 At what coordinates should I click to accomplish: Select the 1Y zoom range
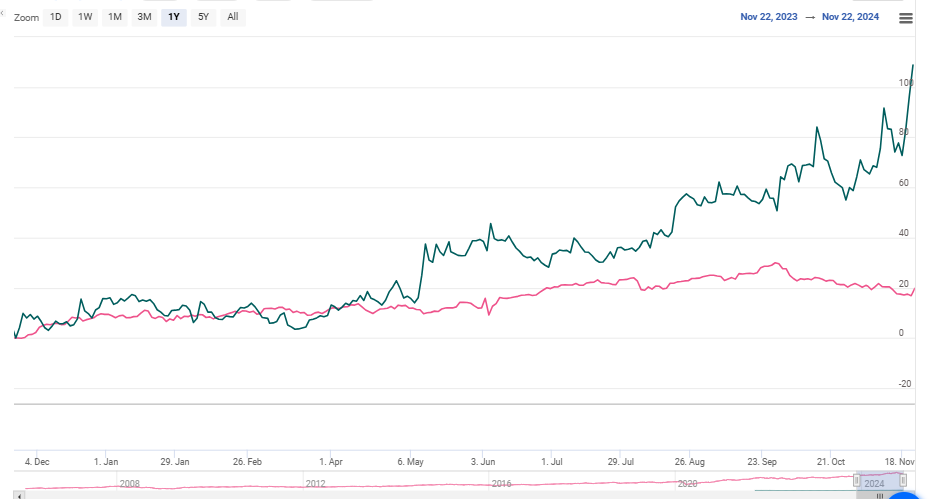tap(174, 17)
